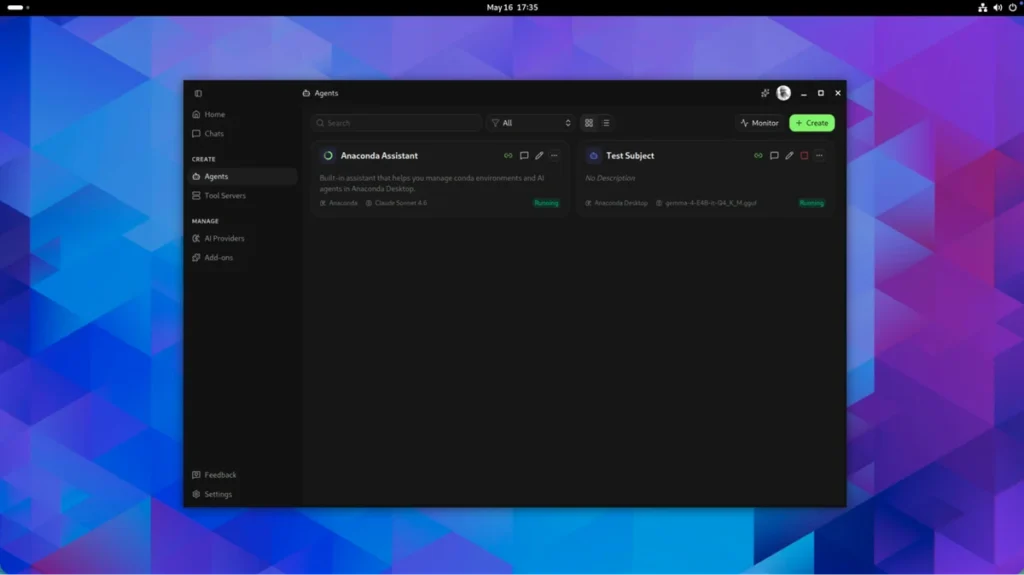Collapse the sidebar panel toggle icon
Screen dimensions: 1024x575
pos(198,93)
